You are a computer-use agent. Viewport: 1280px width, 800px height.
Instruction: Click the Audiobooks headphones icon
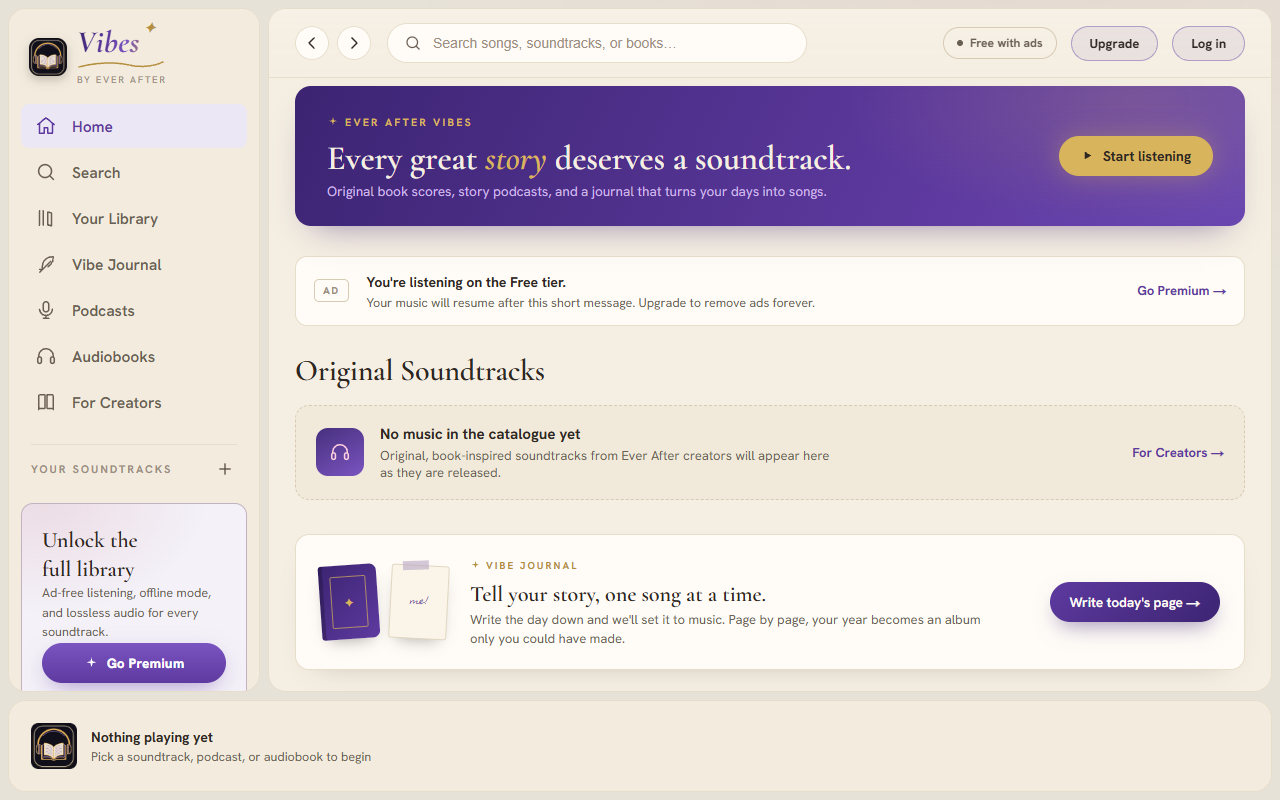(x=46, y=356)
